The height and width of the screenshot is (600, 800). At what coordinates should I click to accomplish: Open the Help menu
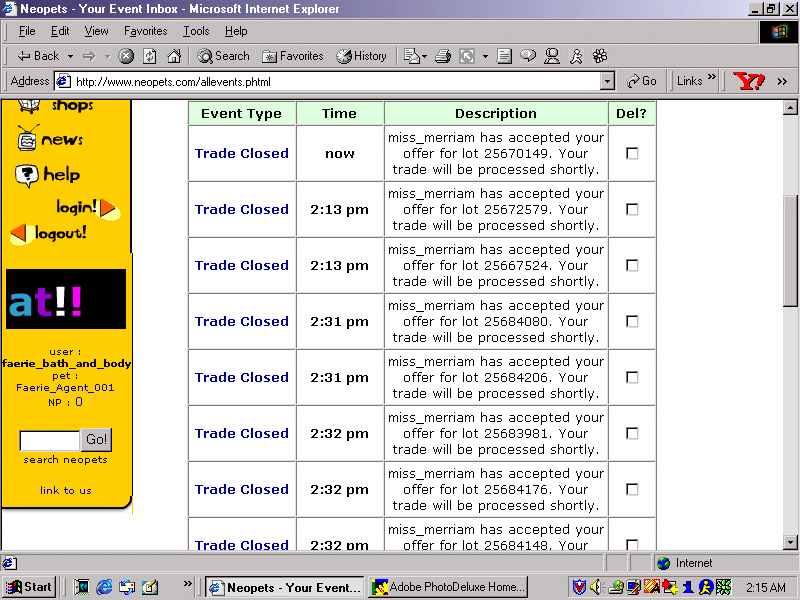pos(236,31)
